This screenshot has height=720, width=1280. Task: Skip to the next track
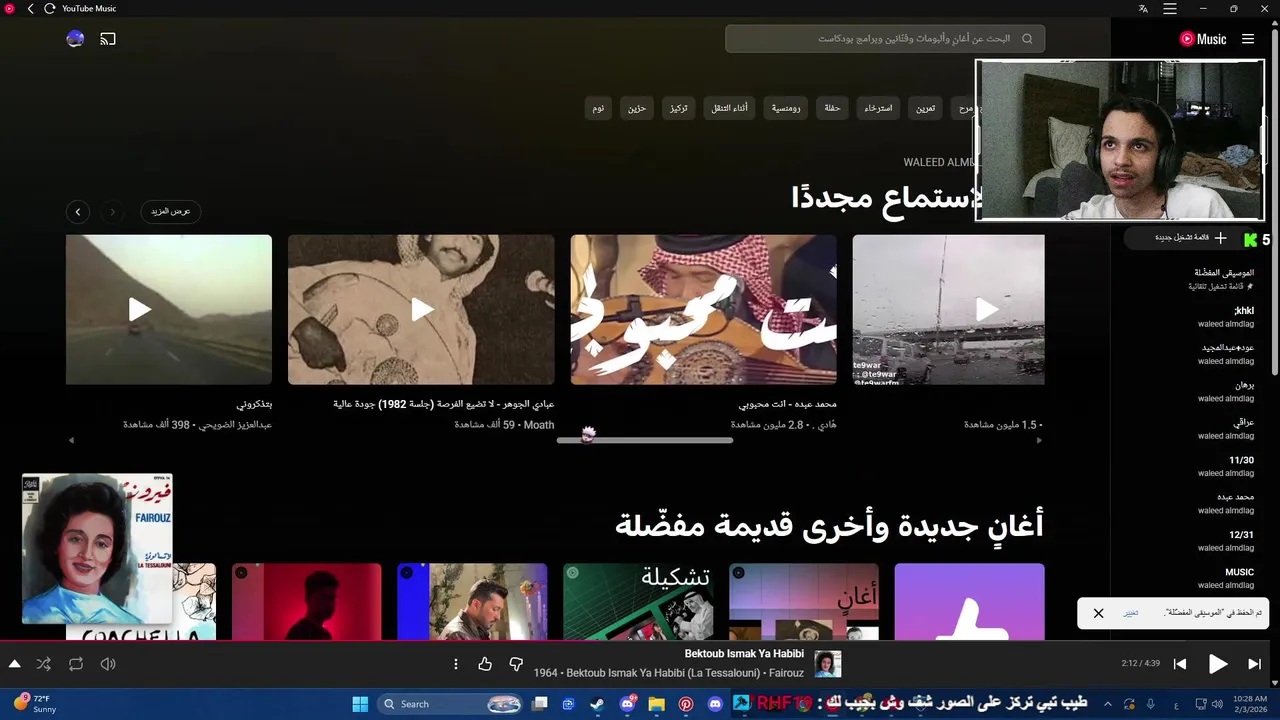(x=1254, y=664)
